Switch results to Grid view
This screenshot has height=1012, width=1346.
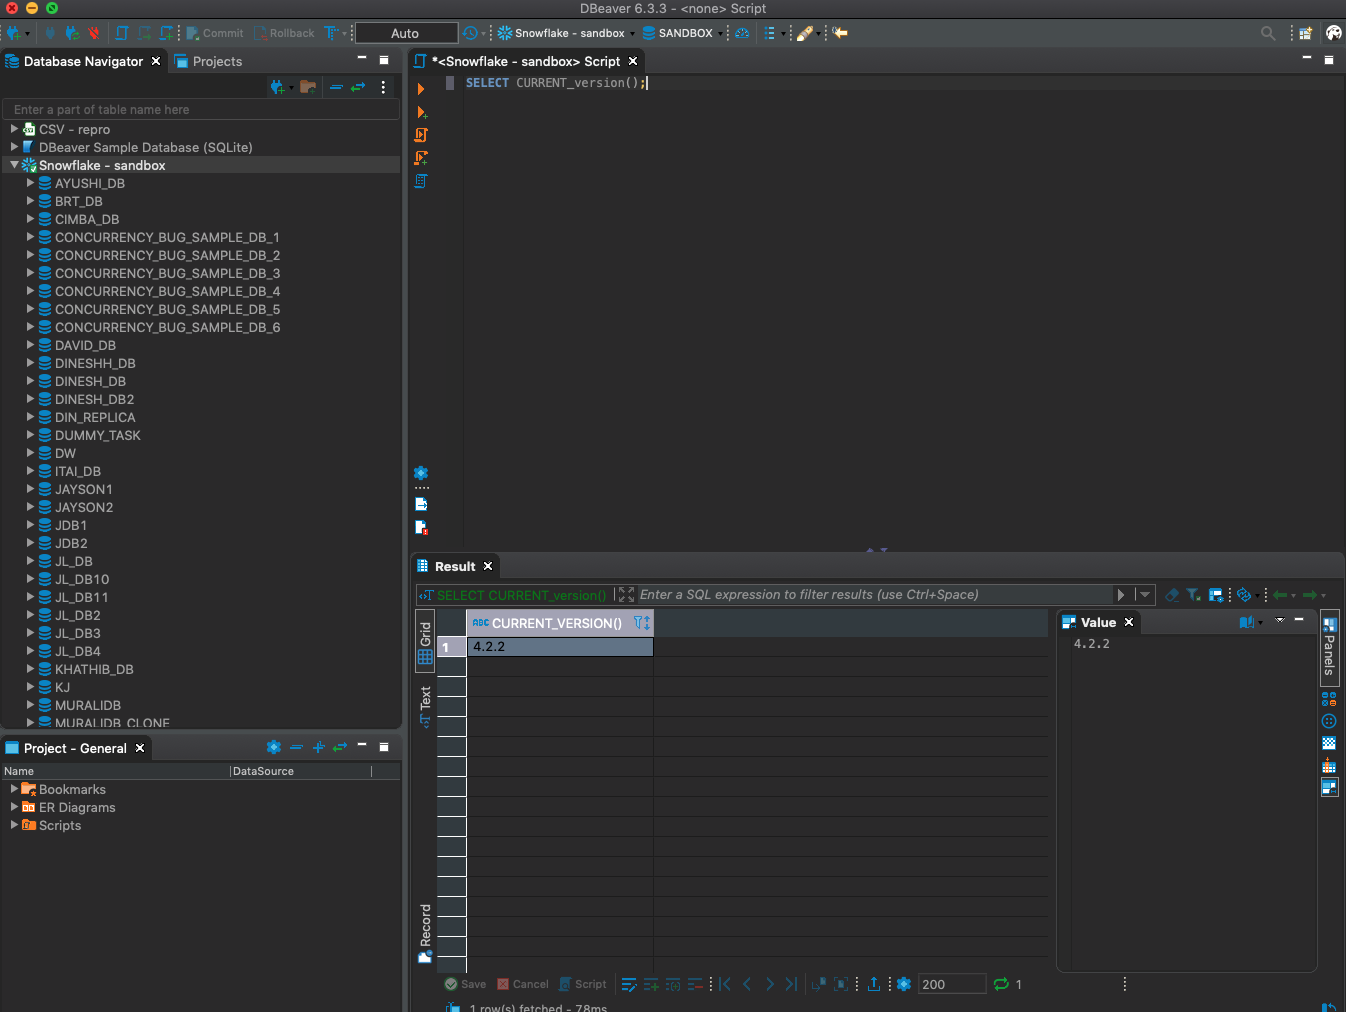pyautogui.click(x=425, y=643)
